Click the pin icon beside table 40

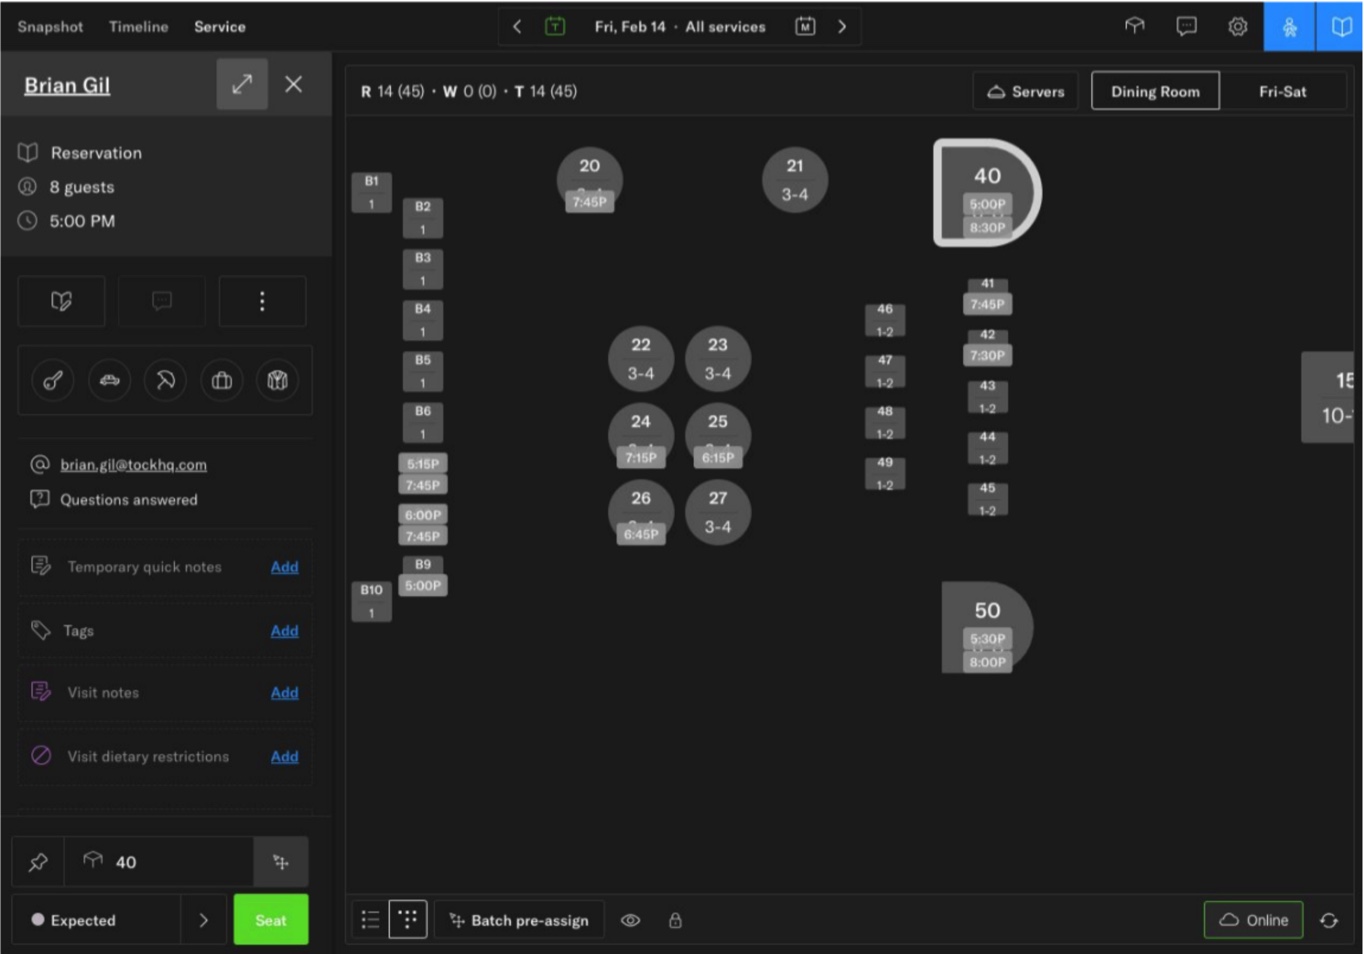tap(38, 862)
